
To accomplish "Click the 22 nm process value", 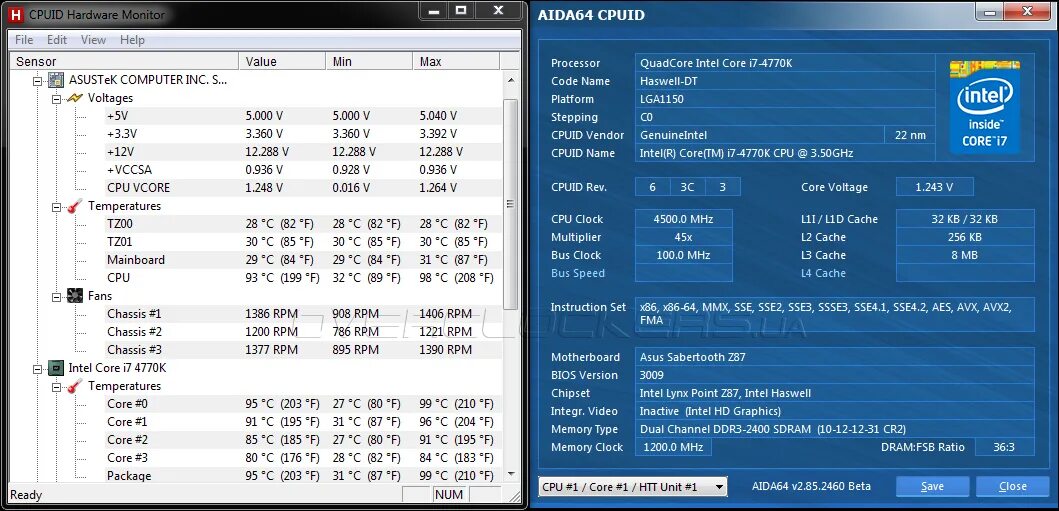I will coord(910,135).
